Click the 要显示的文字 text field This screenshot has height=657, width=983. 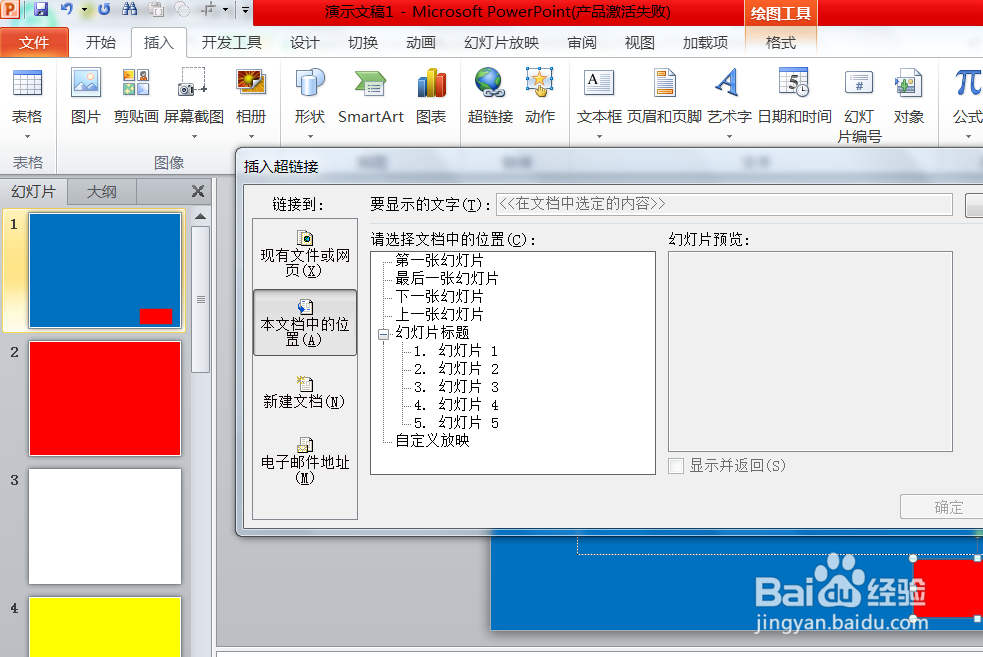pyautogui.click(x=724, y=204)
